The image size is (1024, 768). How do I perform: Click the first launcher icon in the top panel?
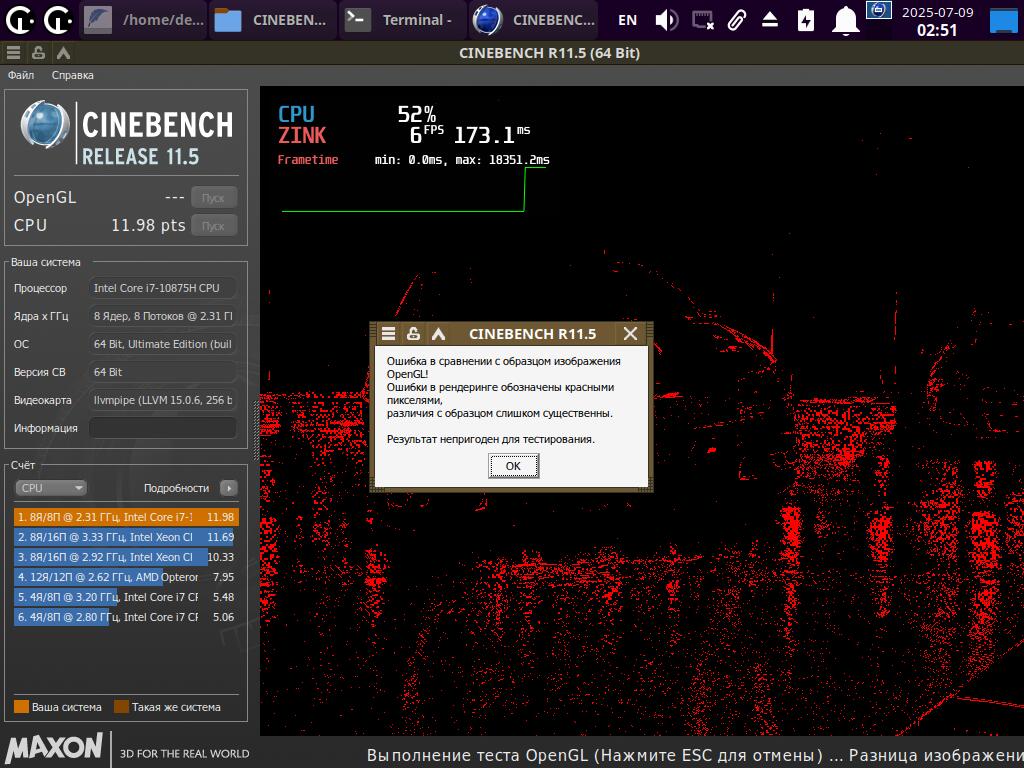[20, 20]
